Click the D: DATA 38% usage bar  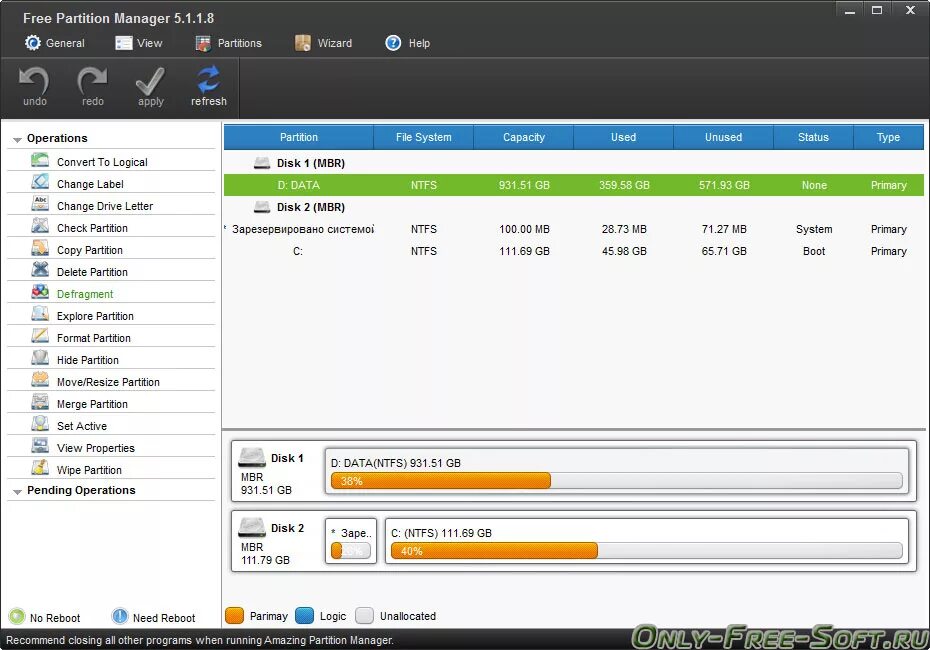(616, 480)
